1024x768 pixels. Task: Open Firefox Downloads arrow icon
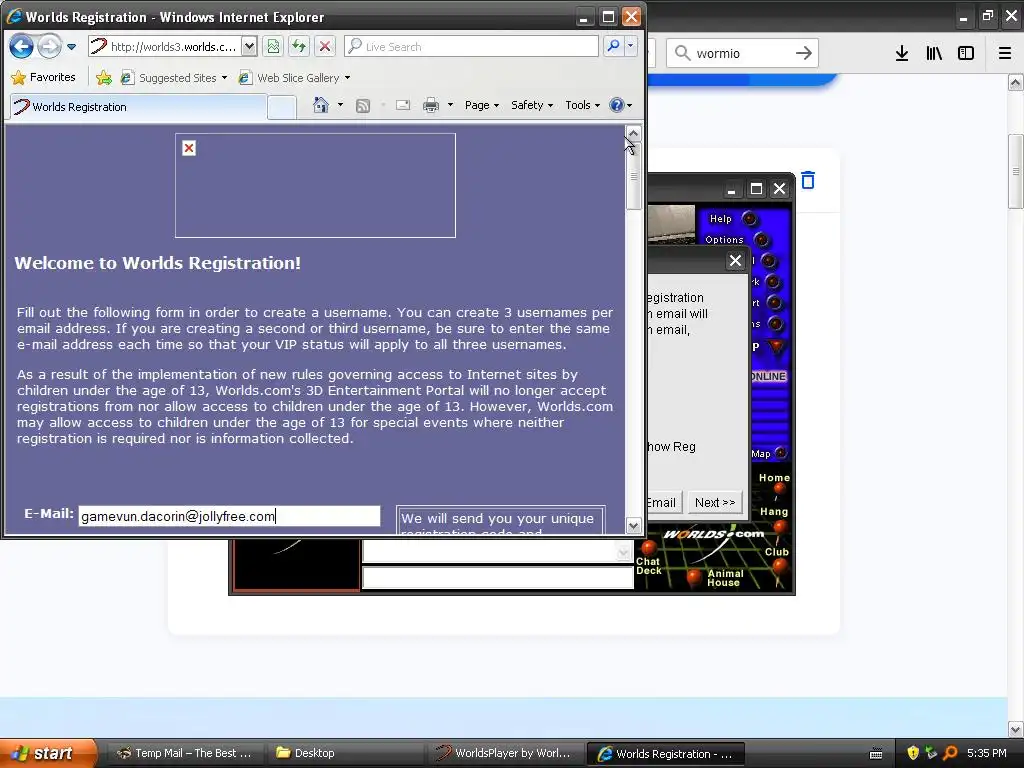(902, 54)
